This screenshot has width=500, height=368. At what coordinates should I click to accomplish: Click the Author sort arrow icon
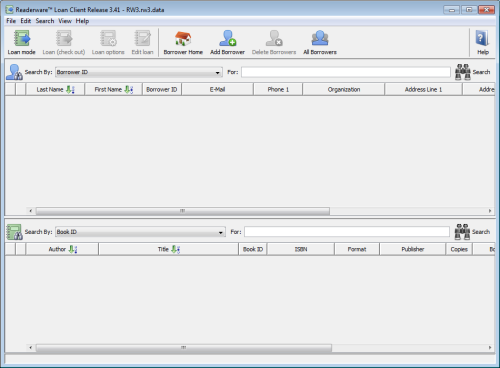(73, 249)
